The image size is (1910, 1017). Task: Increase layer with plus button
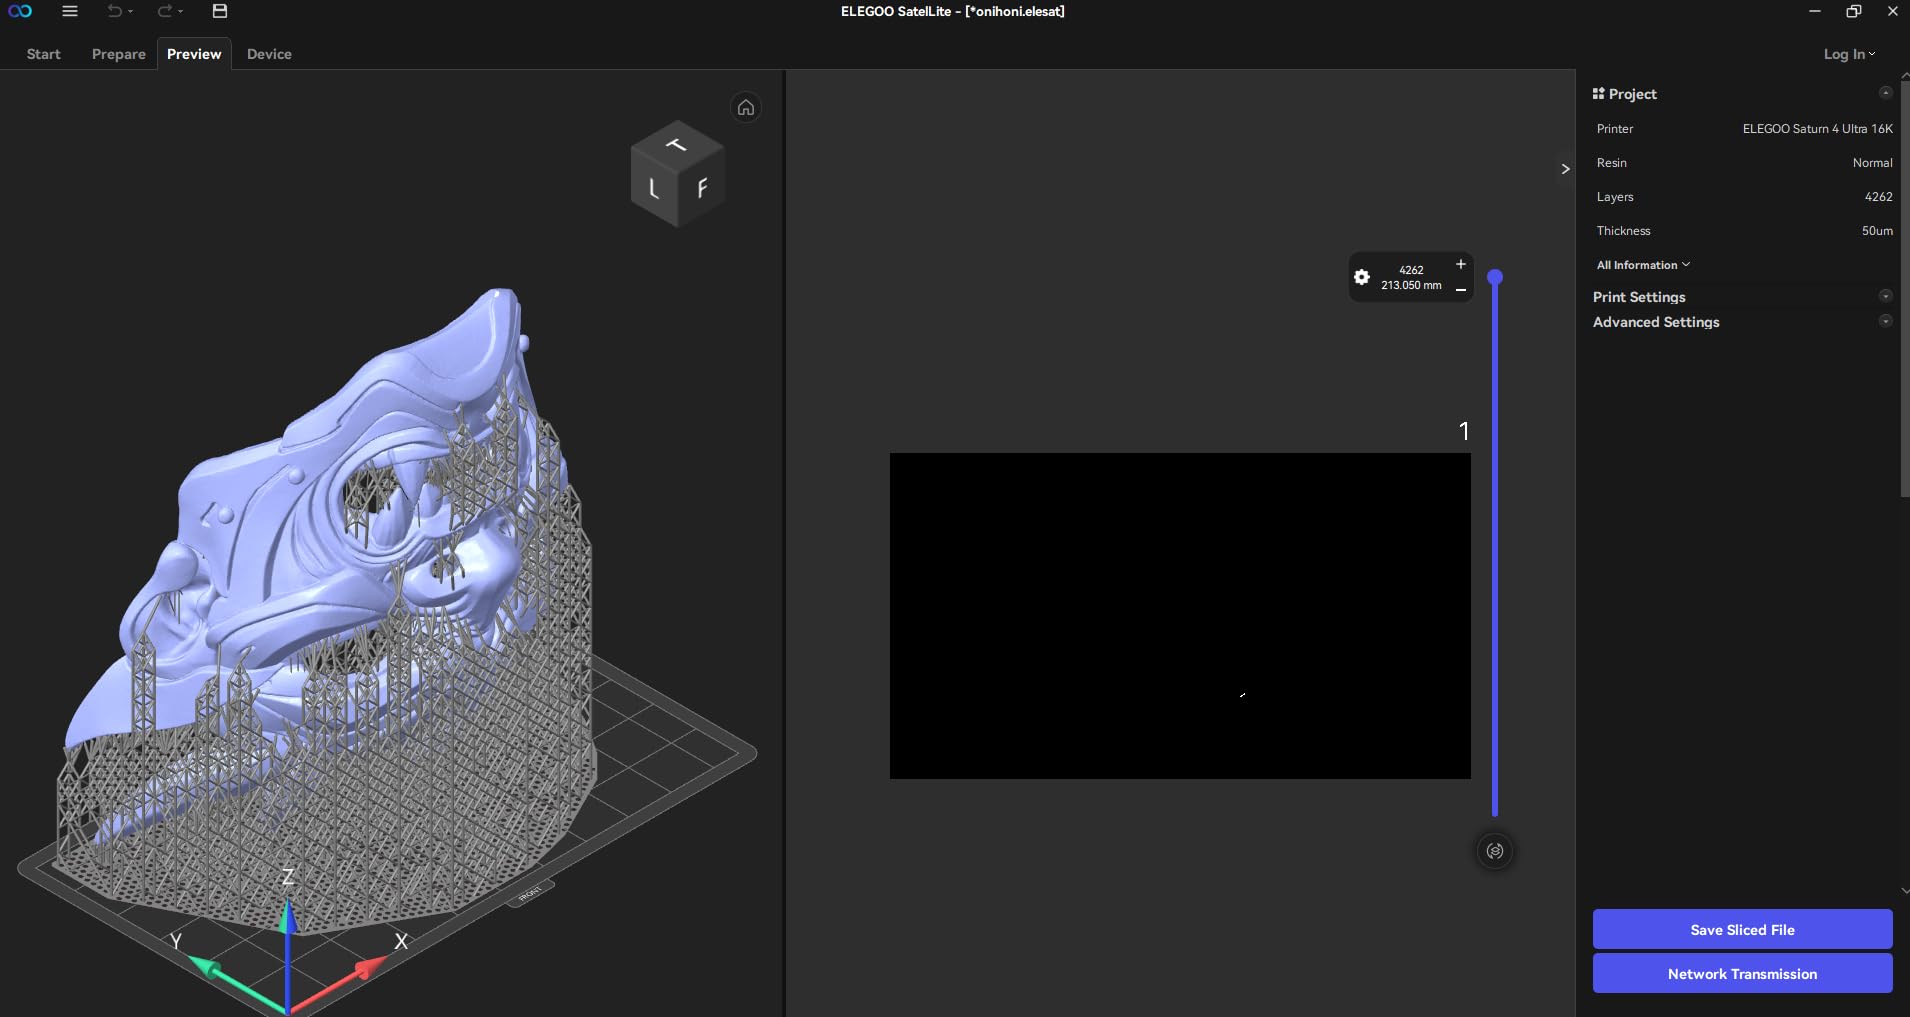(x=1460, y=264)
